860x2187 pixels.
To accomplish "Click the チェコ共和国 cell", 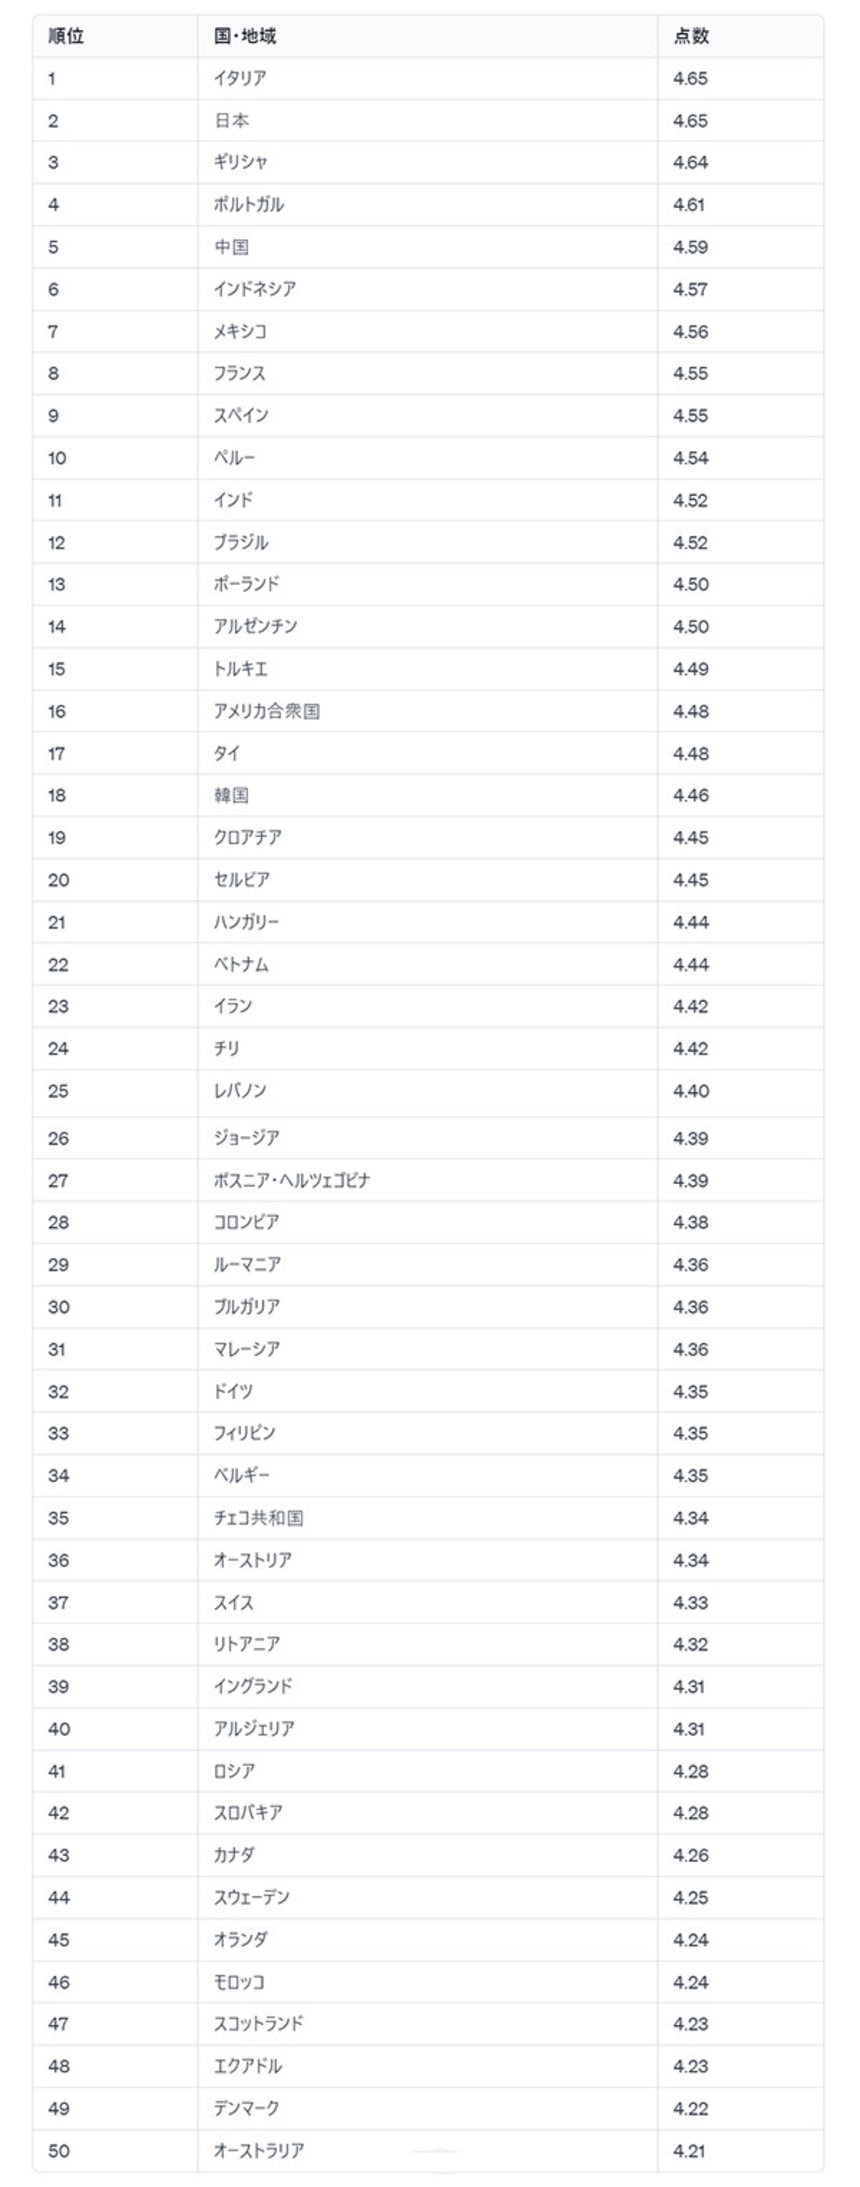I will point(259,1518).
